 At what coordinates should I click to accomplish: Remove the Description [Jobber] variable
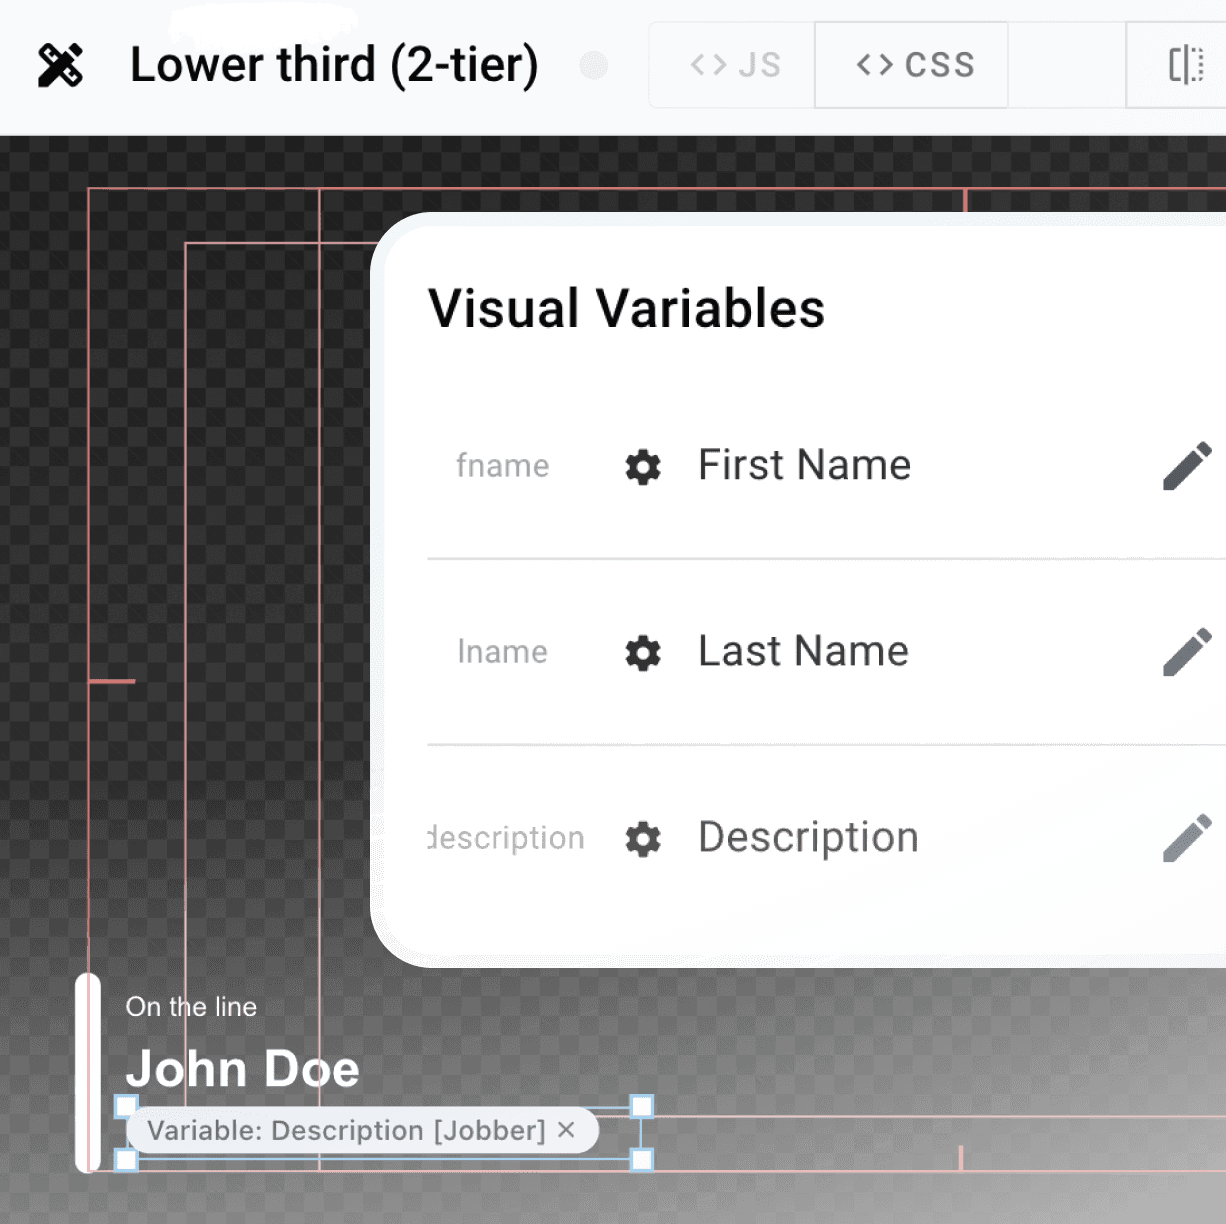(567, 1130)
